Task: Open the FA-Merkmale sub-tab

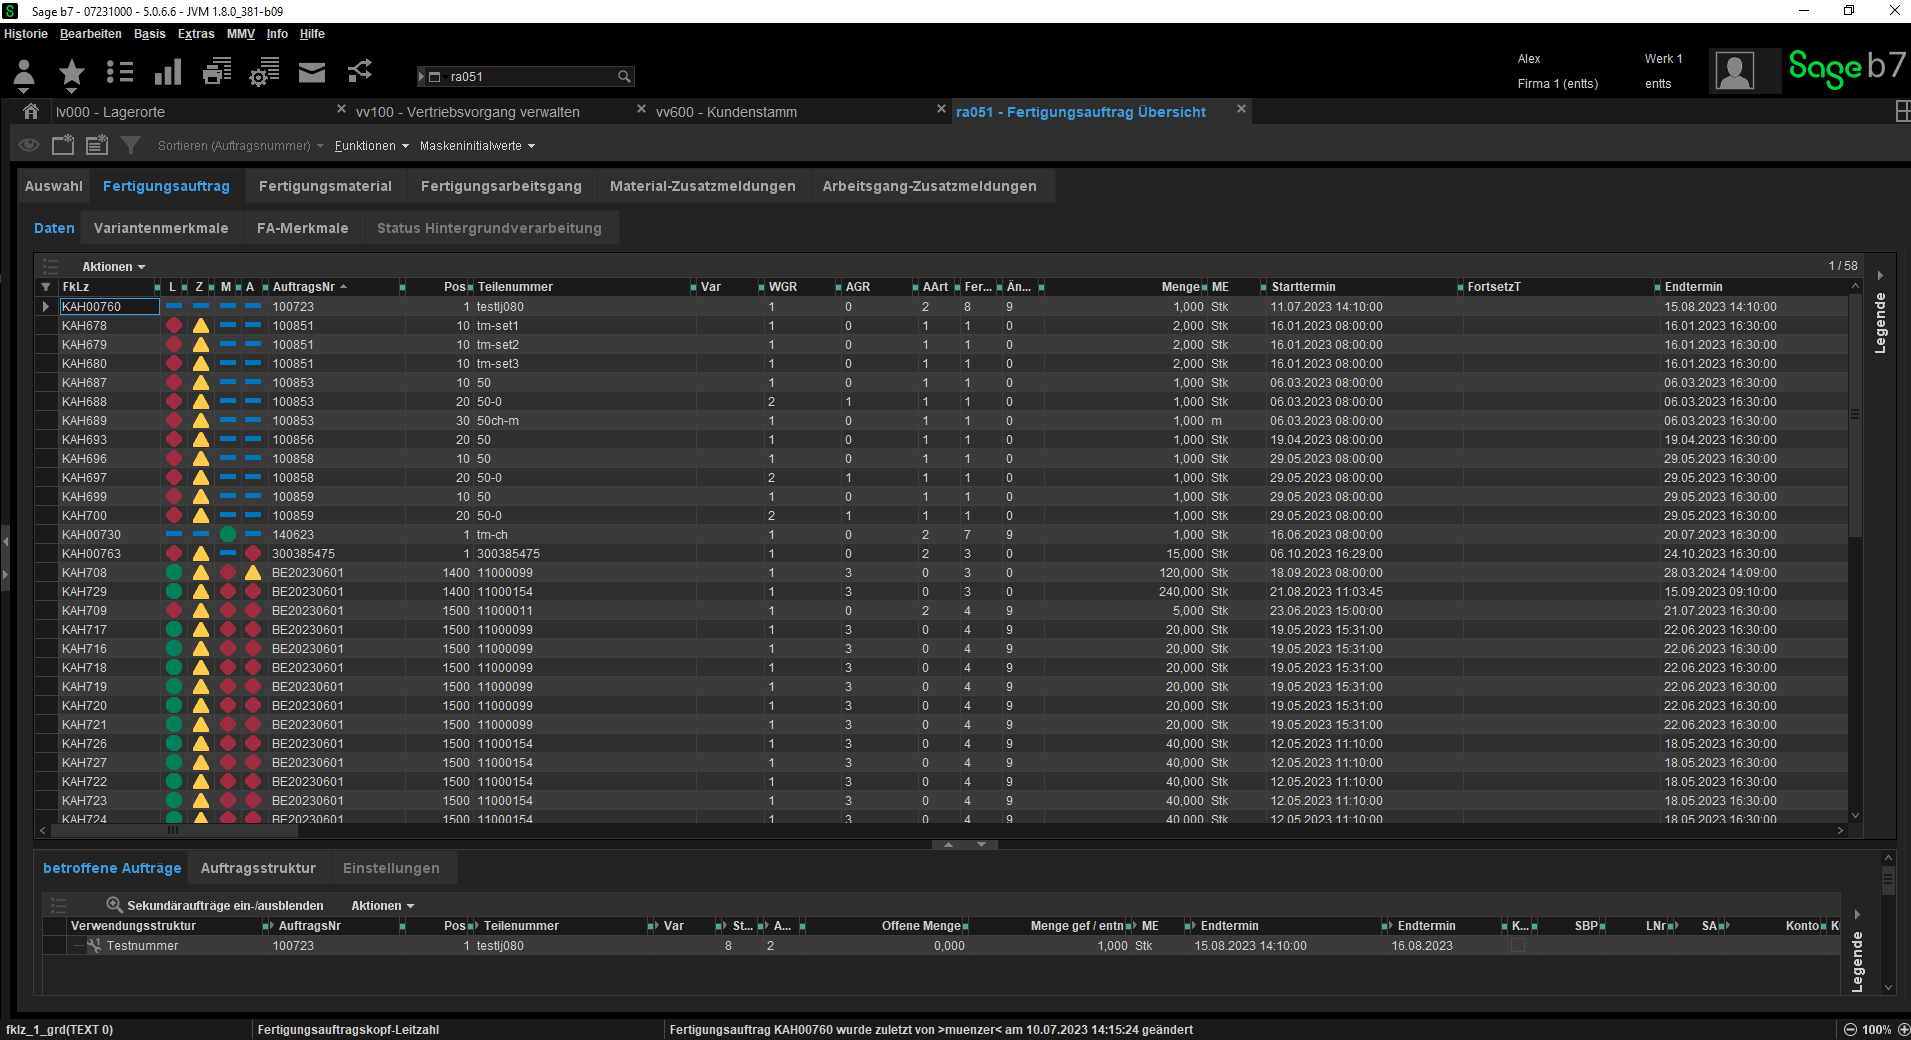Action: coord(303,228)
